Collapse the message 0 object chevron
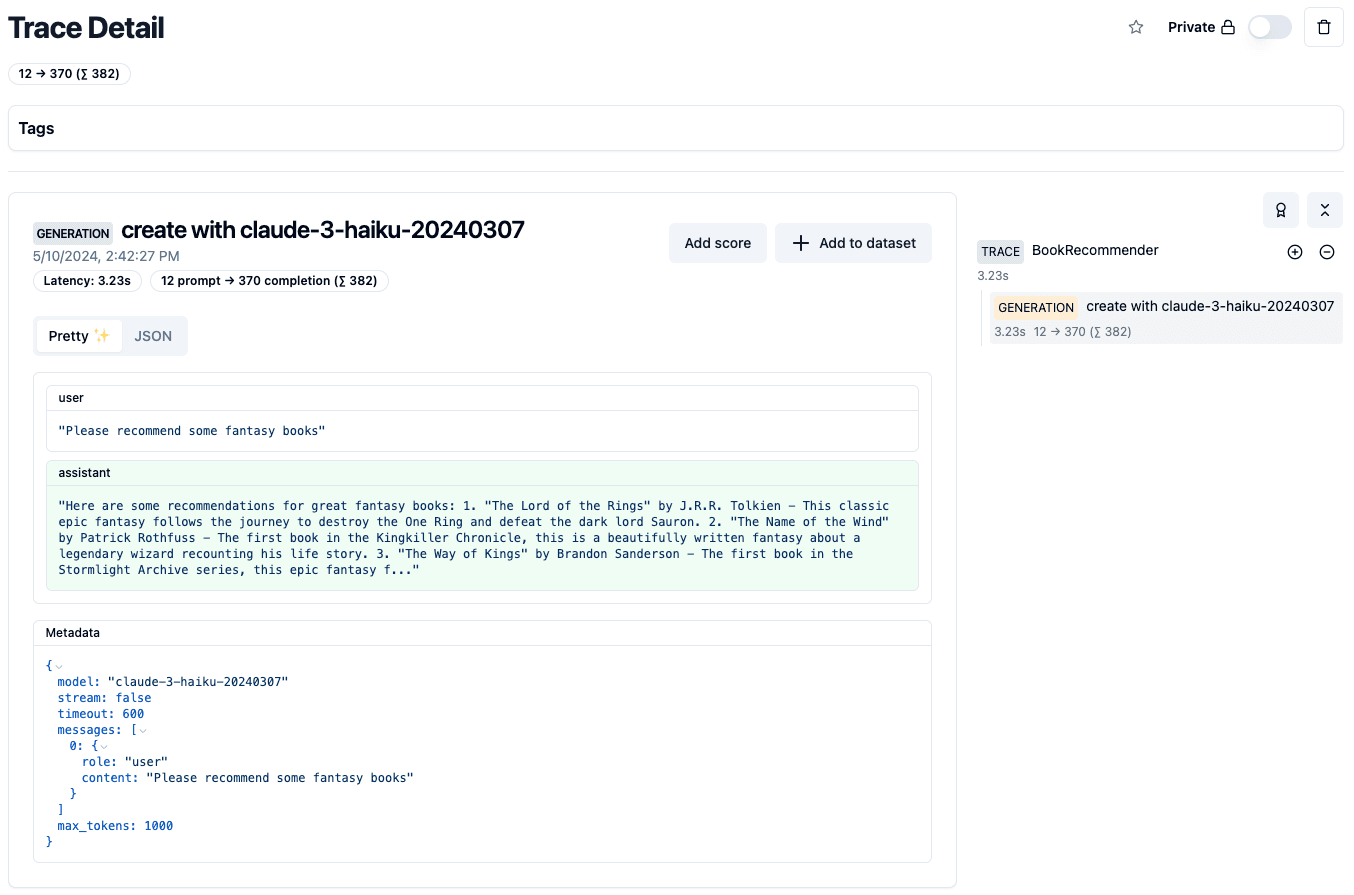This screenshot has height=895, width=1354. point(104,746)
